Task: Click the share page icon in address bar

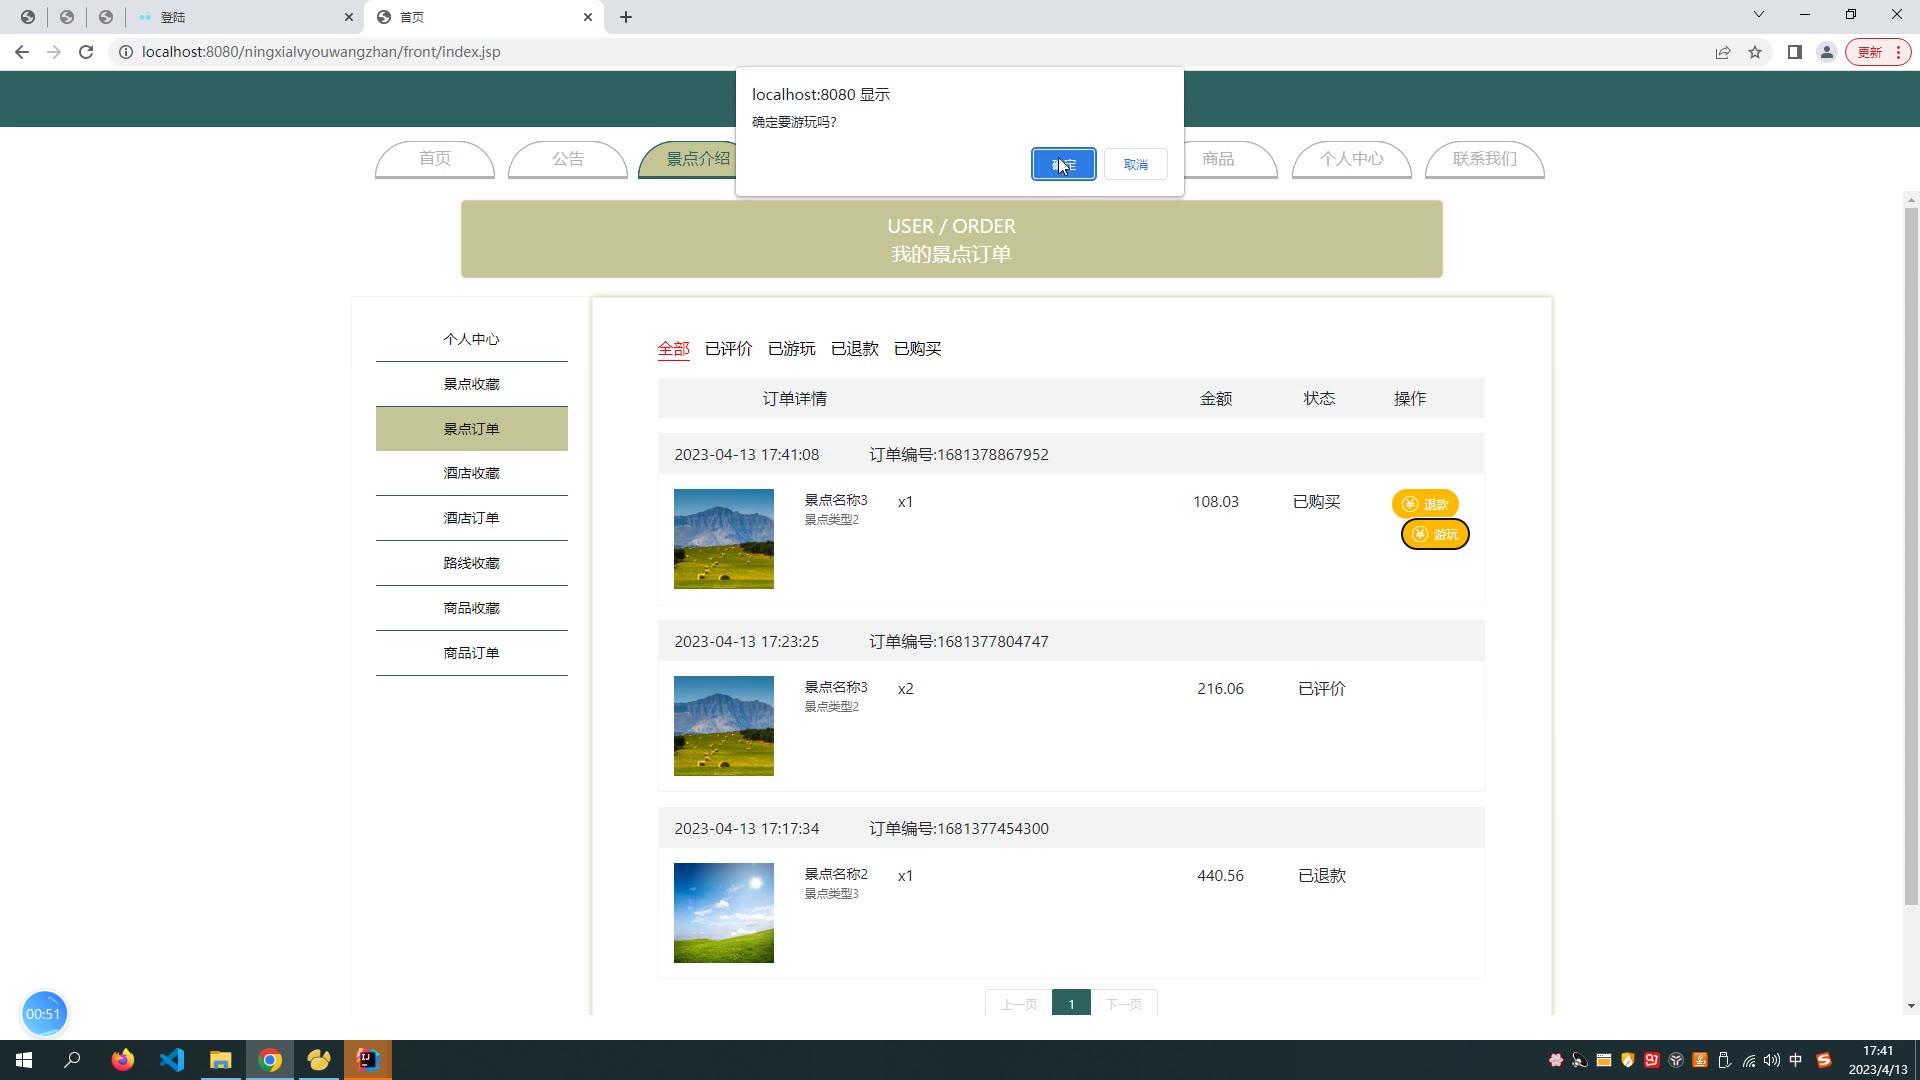Action: (x=1723, y=52)
